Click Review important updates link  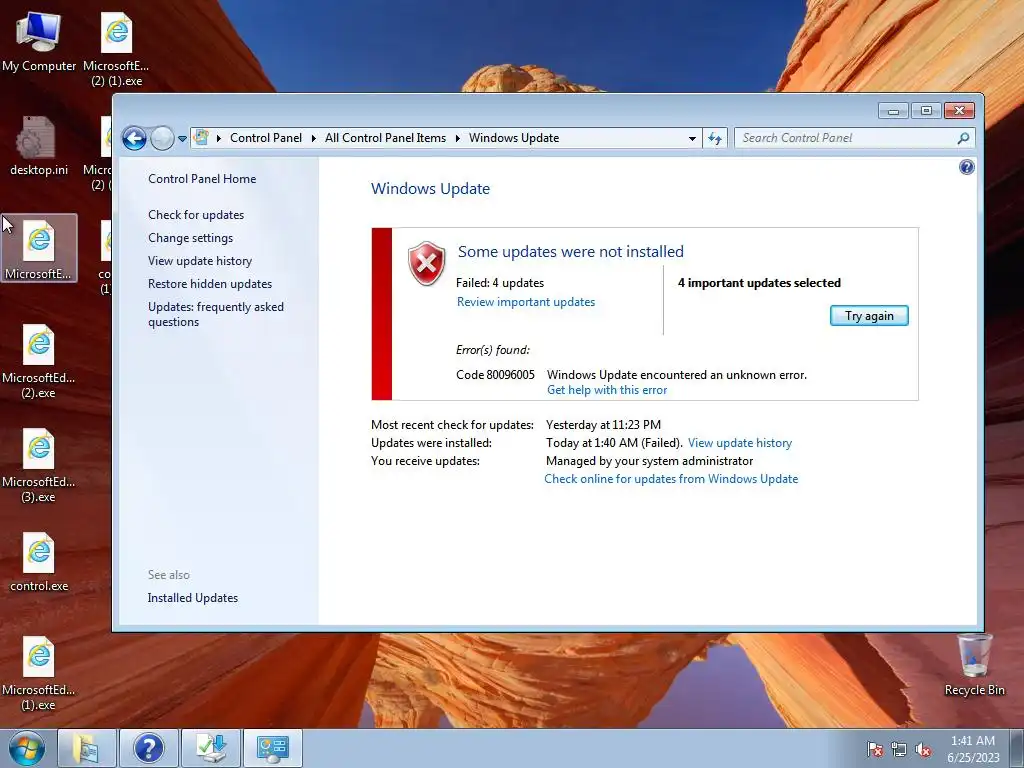526,302
